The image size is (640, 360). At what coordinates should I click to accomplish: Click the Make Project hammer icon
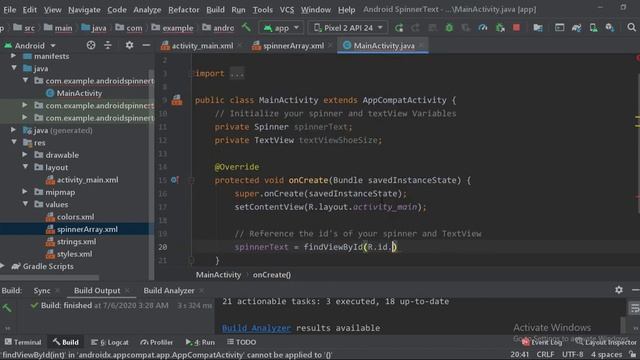[x=246, y=27]
